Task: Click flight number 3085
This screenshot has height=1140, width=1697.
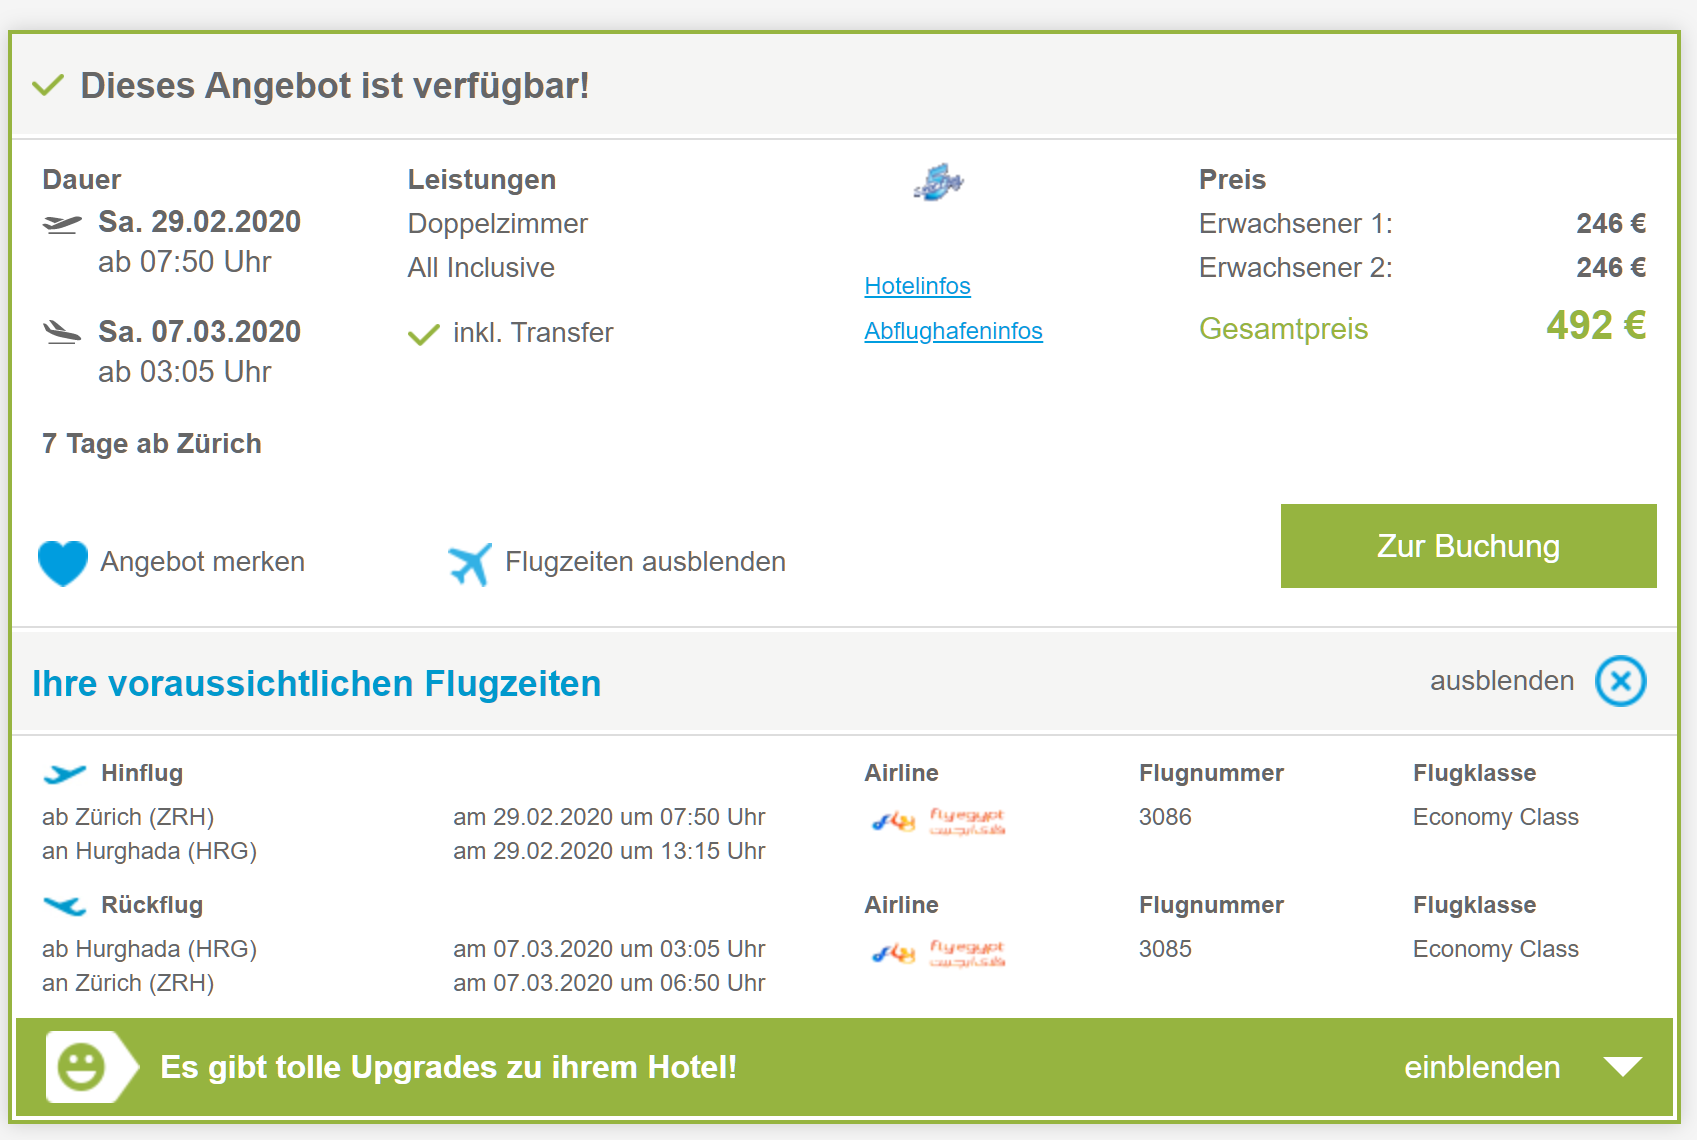Action: [1165, 949]
